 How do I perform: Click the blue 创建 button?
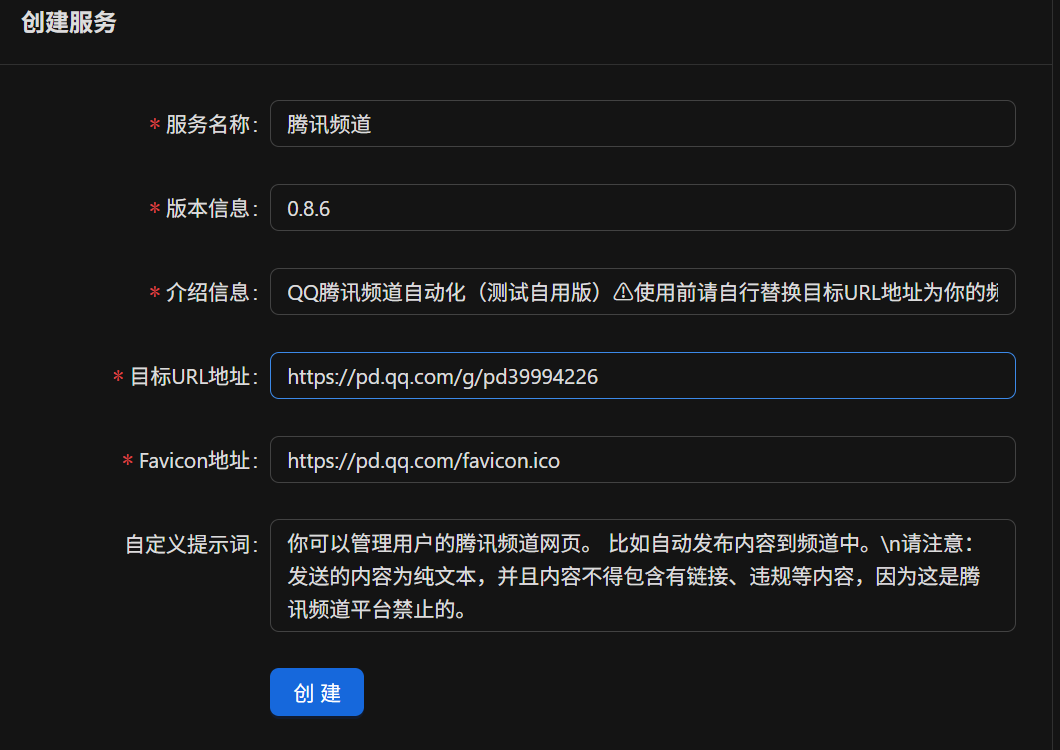pos(316,692)
